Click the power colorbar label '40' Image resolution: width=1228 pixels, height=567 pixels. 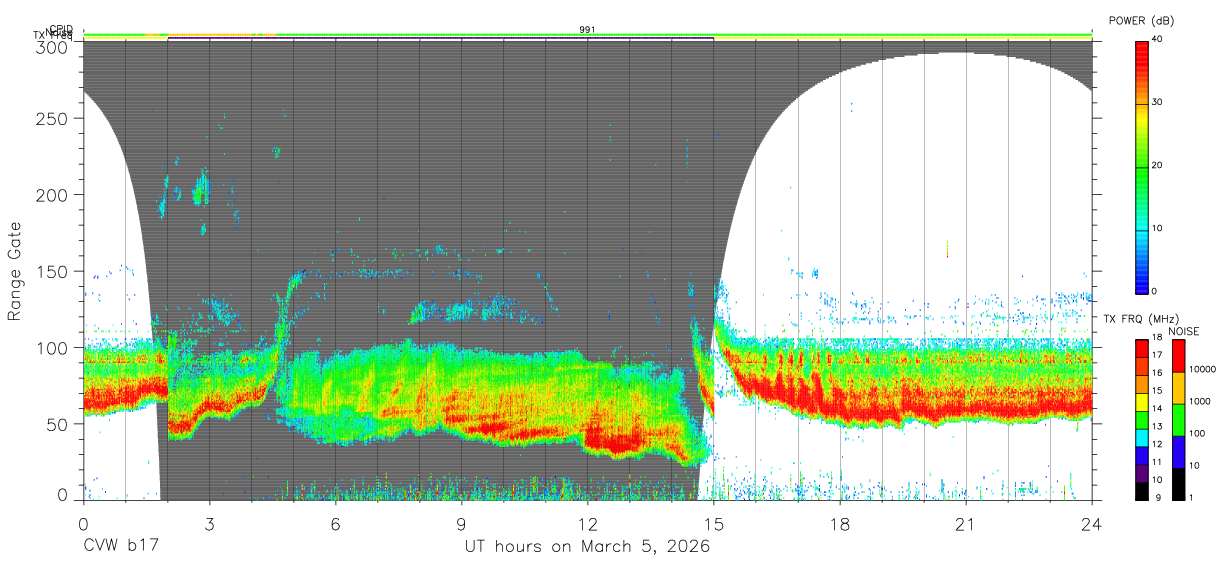pyautogui.click(x=1157, y=39)
